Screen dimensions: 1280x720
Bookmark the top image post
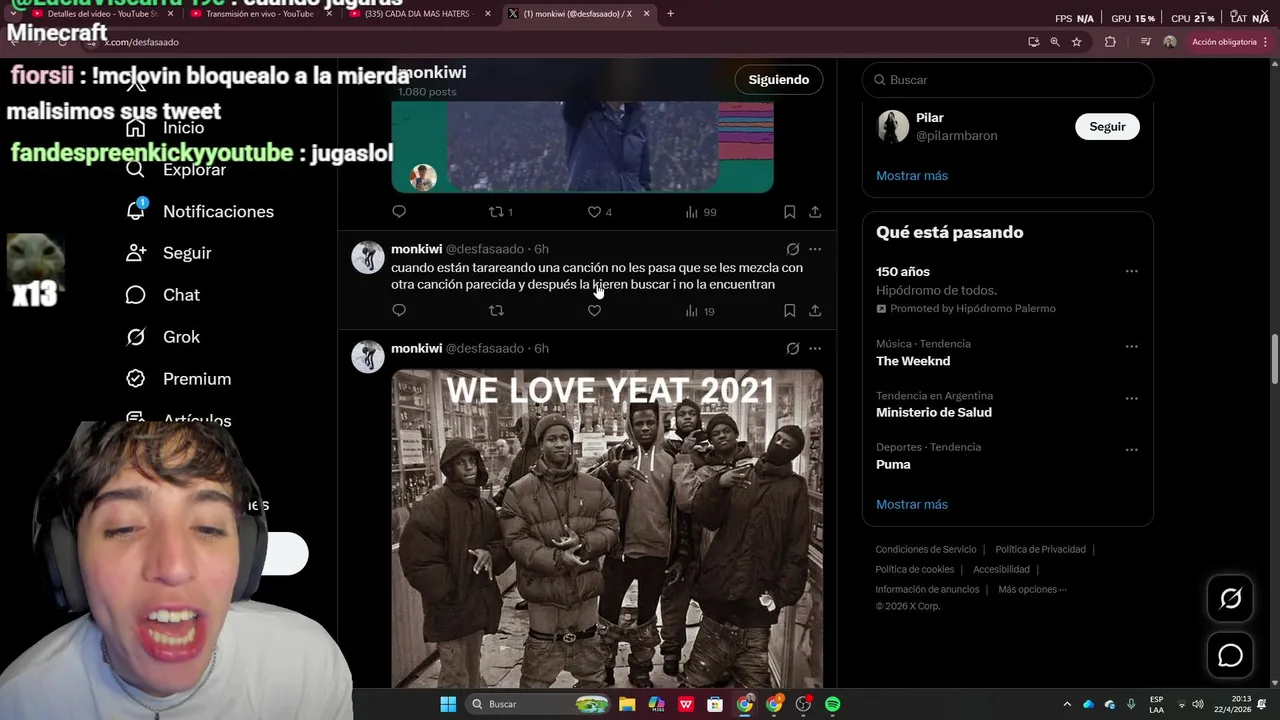click(789, 212)
